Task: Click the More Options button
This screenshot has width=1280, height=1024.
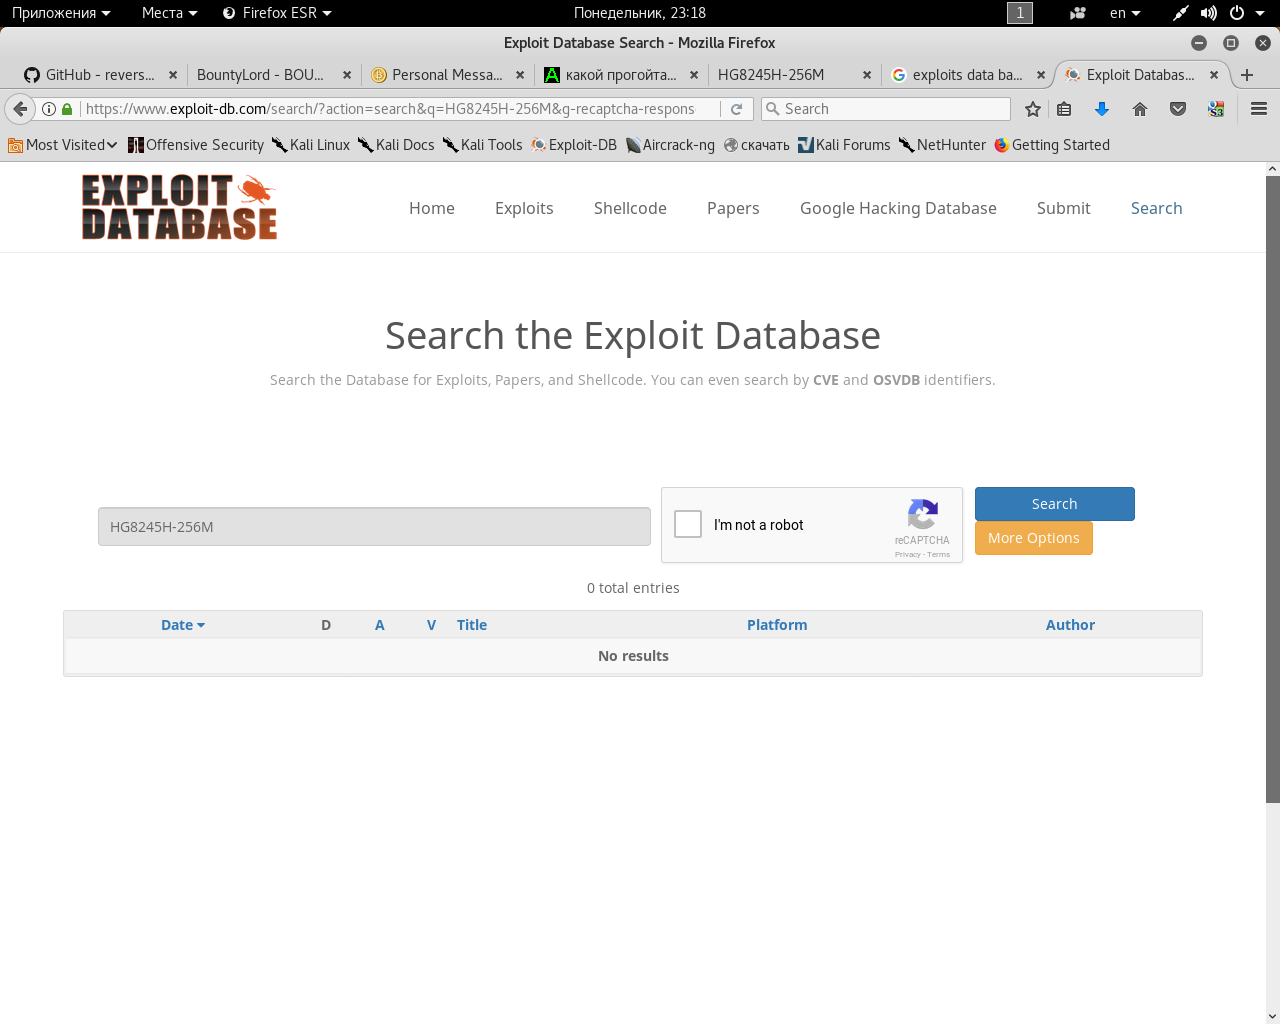Action: (x=1033, y=538)
